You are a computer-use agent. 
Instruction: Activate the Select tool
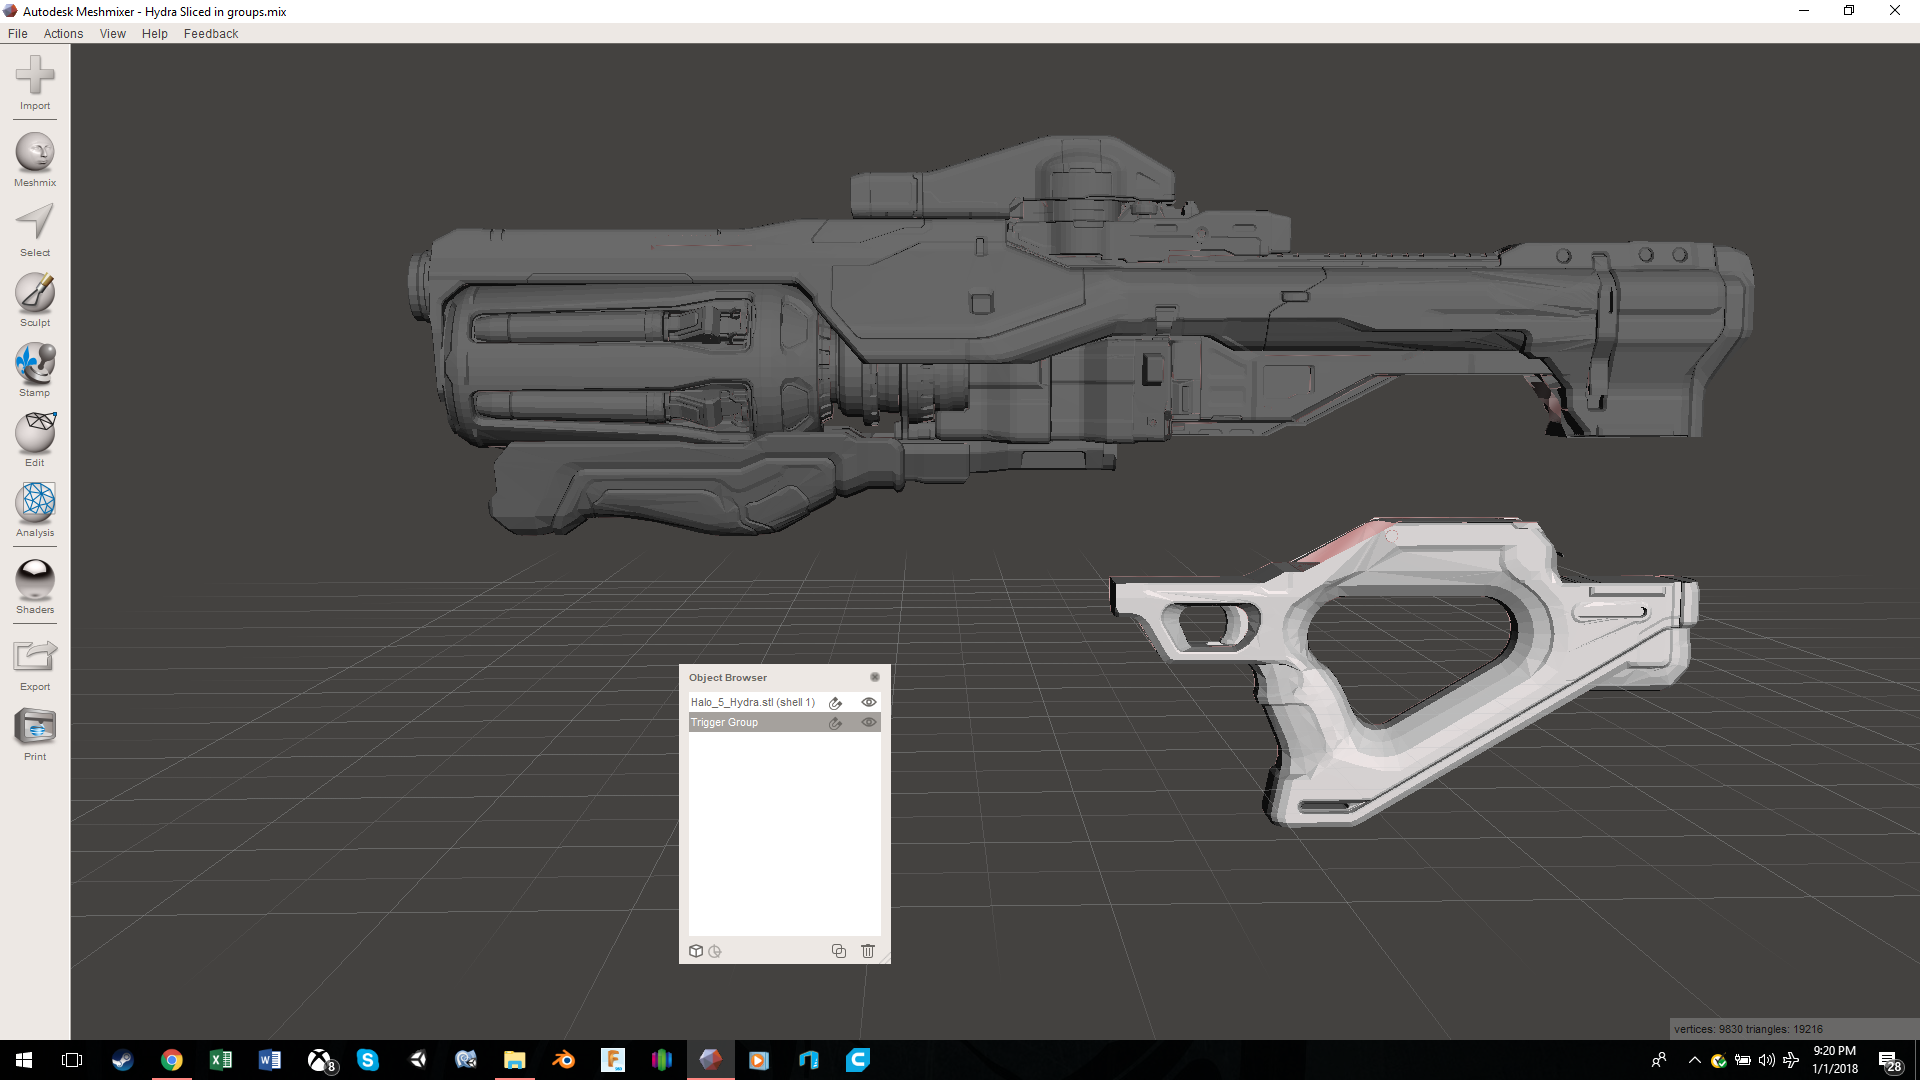coord(35,229)
